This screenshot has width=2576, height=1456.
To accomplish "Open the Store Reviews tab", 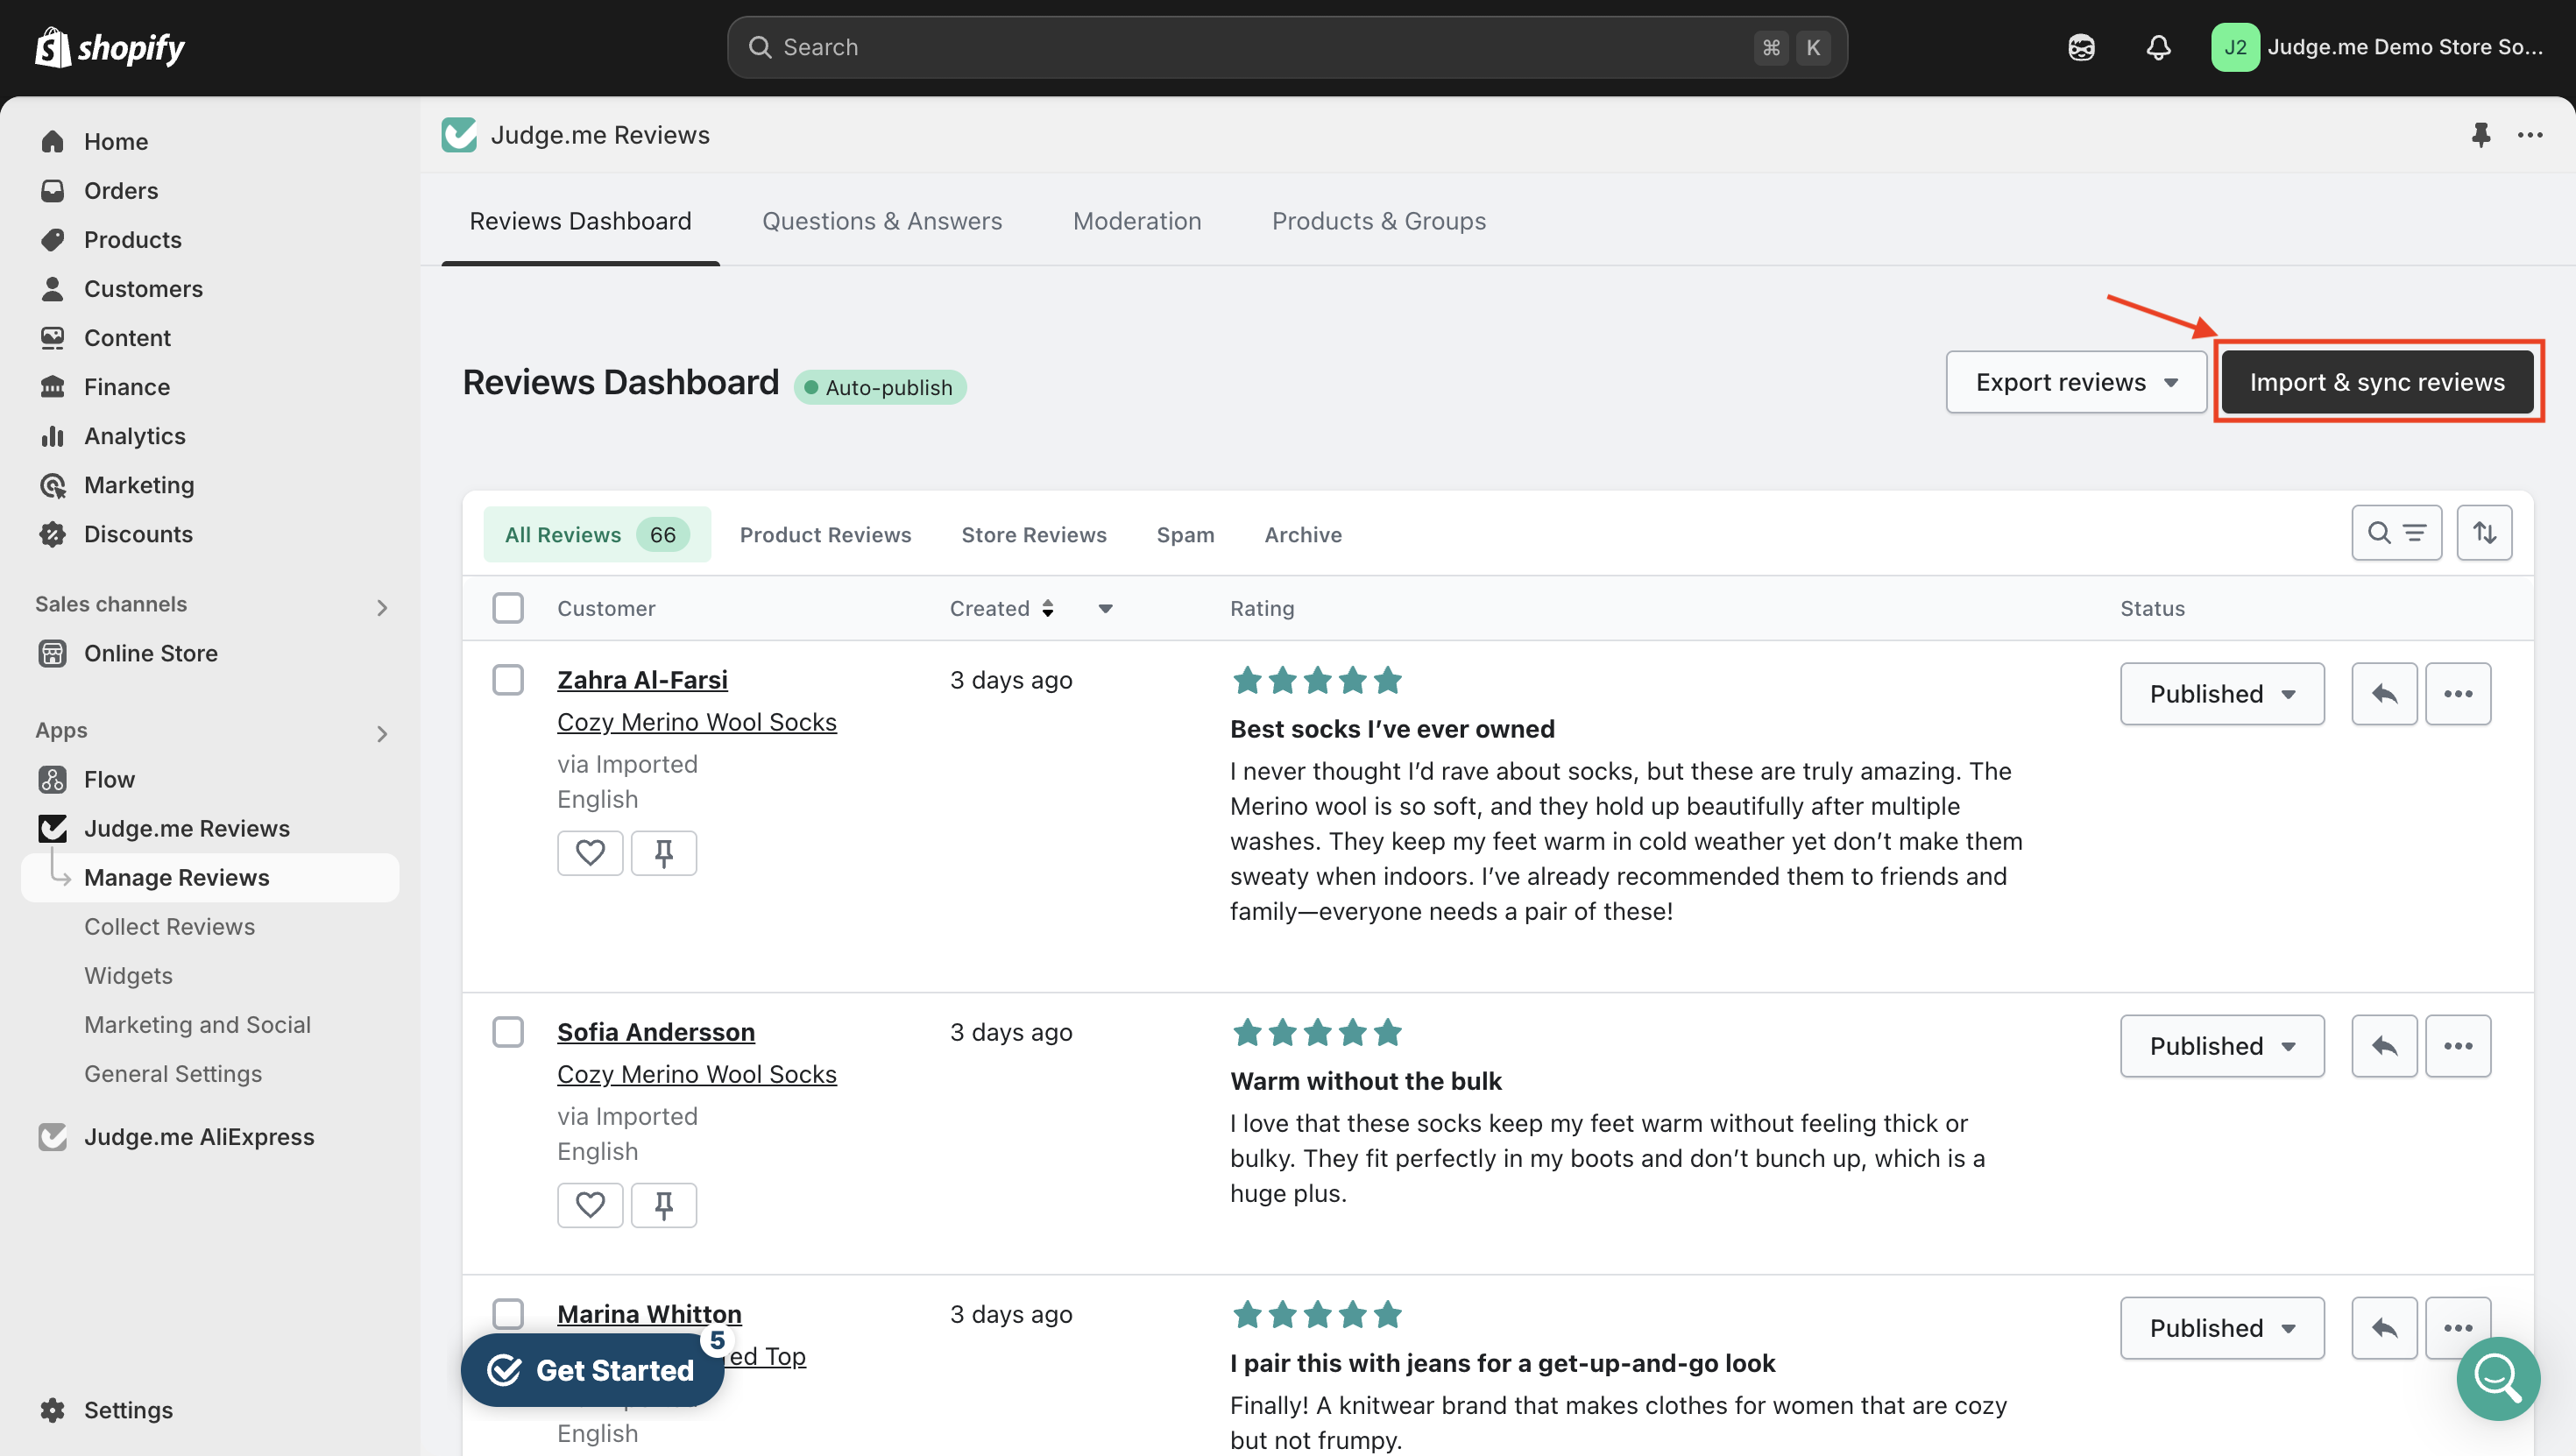I will 1034,535.
